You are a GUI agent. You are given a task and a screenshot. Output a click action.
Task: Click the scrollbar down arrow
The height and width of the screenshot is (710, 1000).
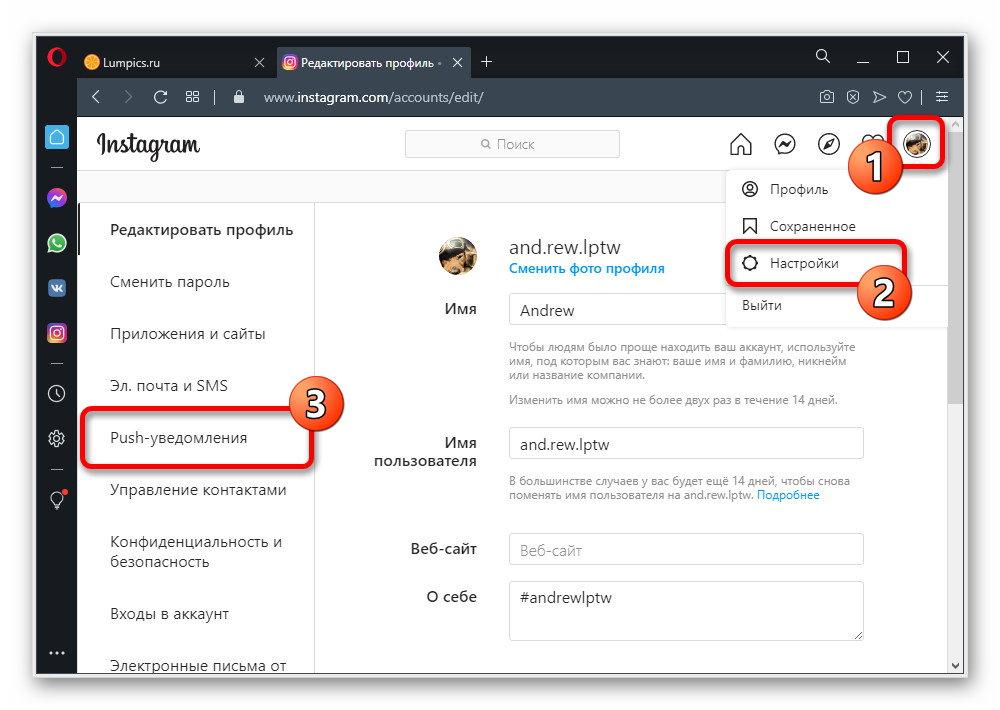tap(955, 665)
